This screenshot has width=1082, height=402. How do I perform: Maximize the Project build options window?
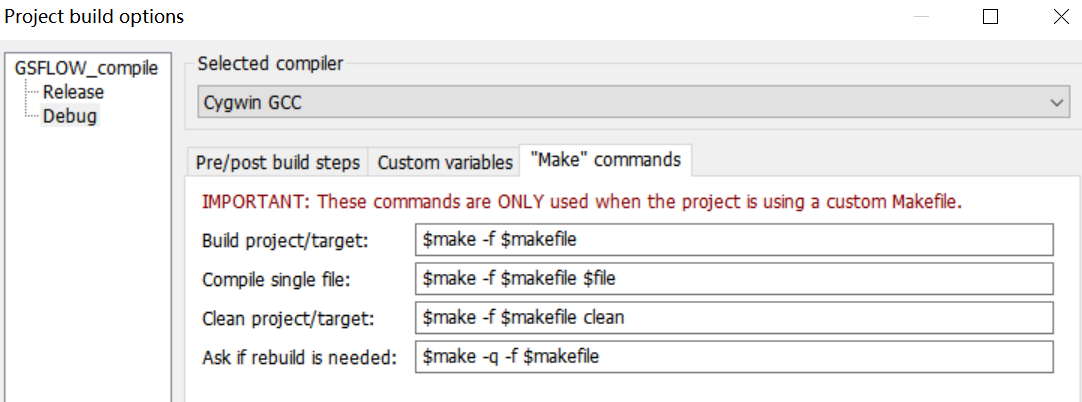(x=990, y=17)
